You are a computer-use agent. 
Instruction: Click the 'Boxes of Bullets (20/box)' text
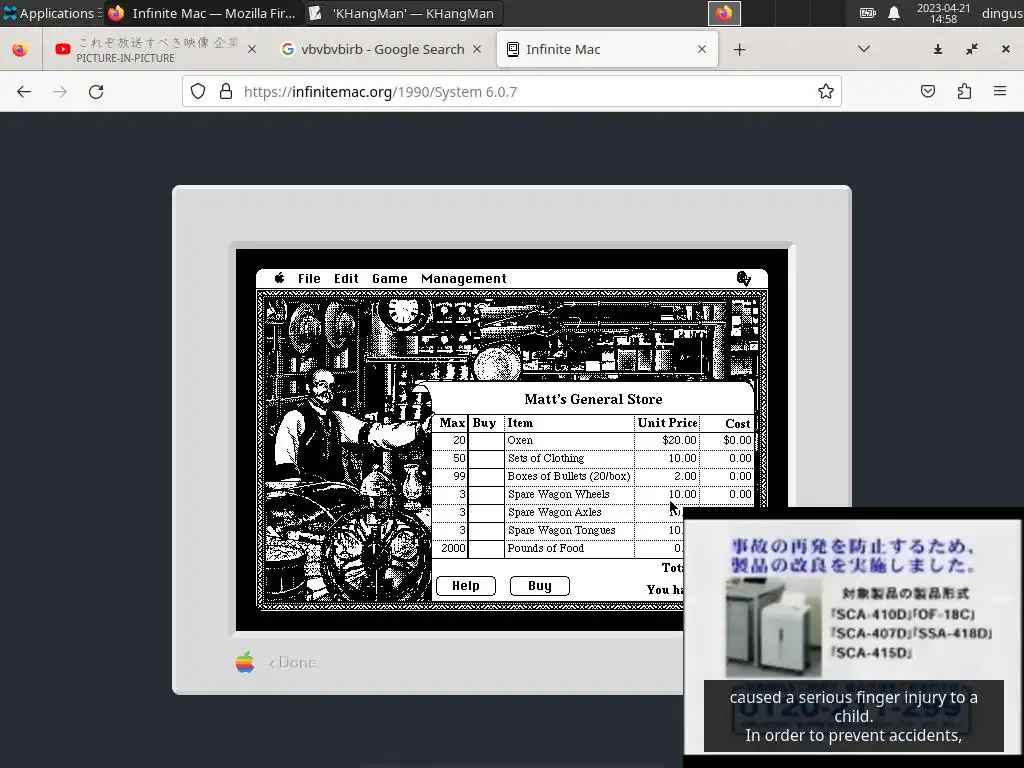[x=569, y=477]
